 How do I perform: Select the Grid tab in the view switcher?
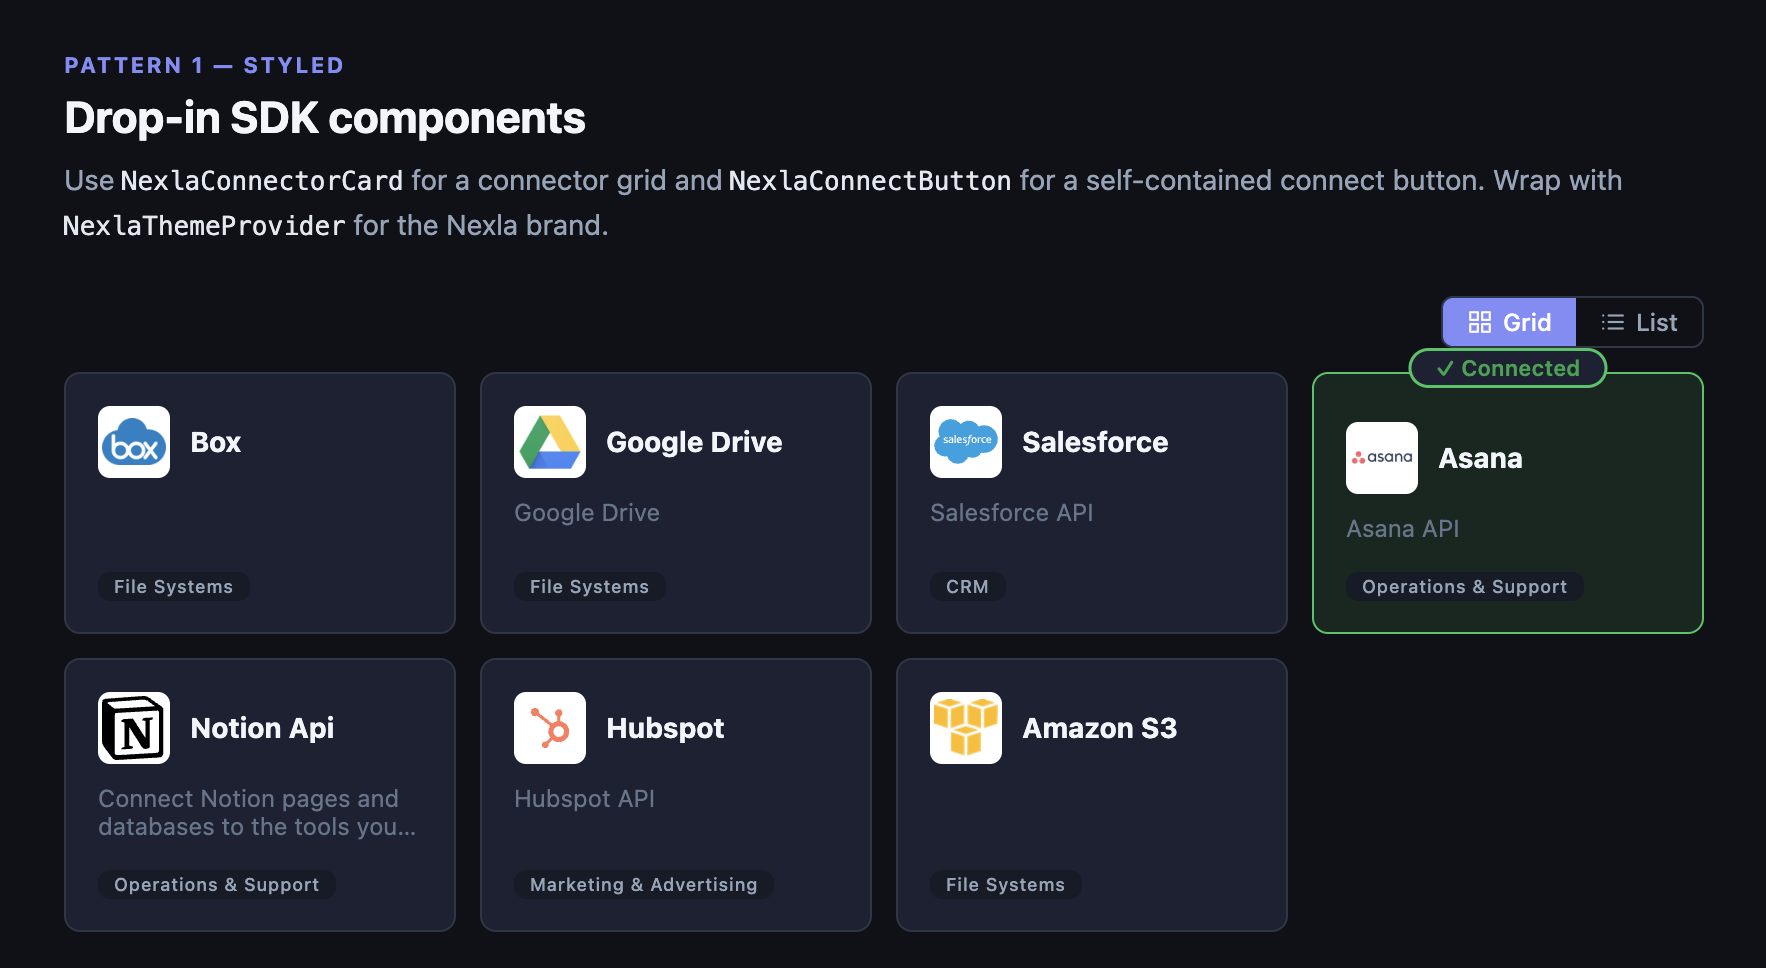coord(1508,322)
